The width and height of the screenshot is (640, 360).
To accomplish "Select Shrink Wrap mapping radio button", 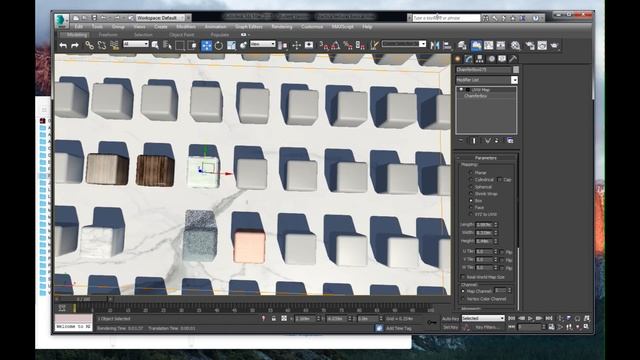I will tap(471, 194).
